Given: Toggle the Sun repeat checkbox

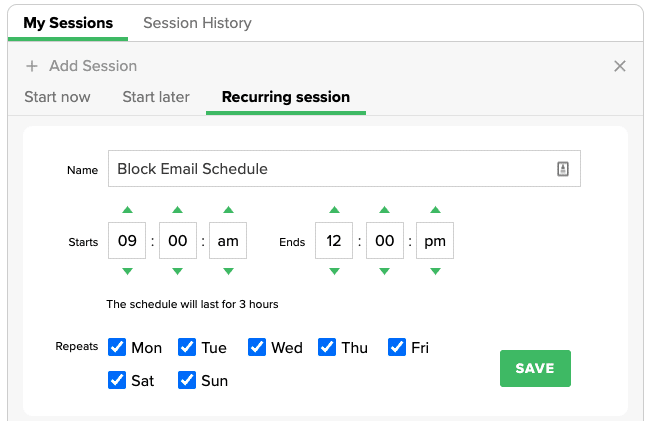Looking at the screenshot, I should [x=187, y=380].
